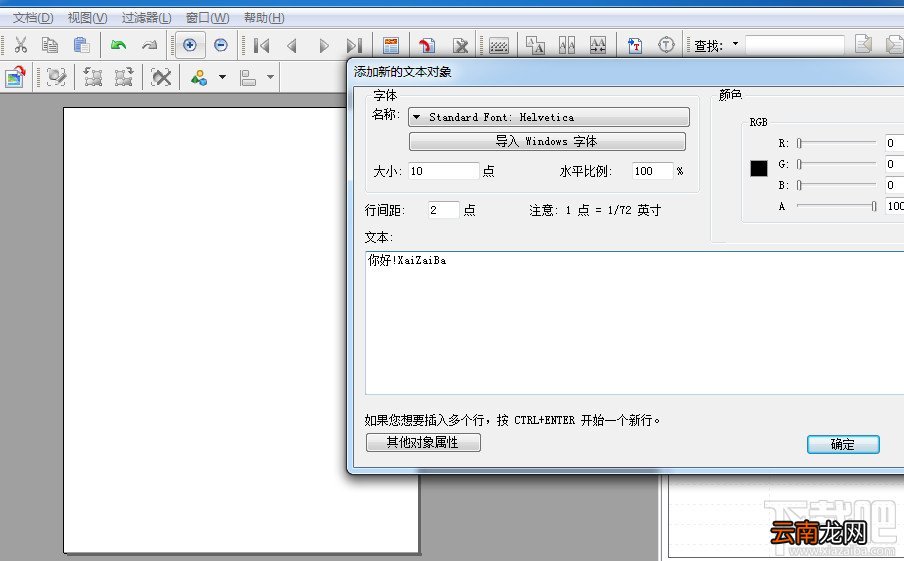Zoom out with the minus magnifier

(x=220, y=45)
